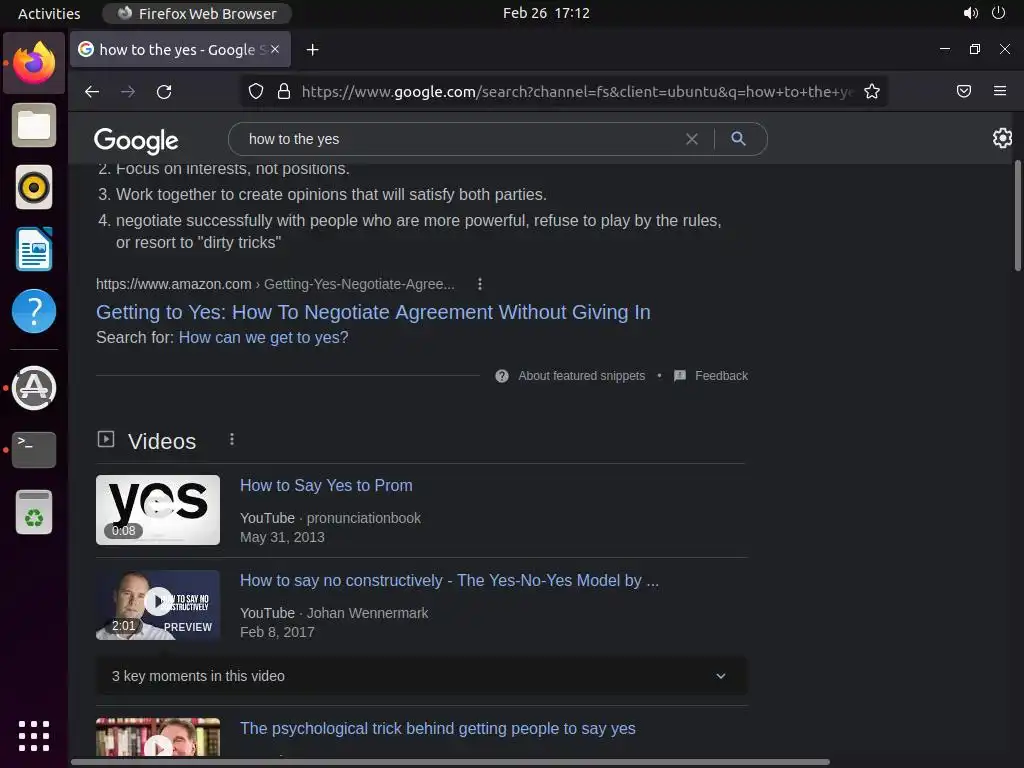Click the horizontal page scrollbar
1024x768 pixels.
point(450,761)
